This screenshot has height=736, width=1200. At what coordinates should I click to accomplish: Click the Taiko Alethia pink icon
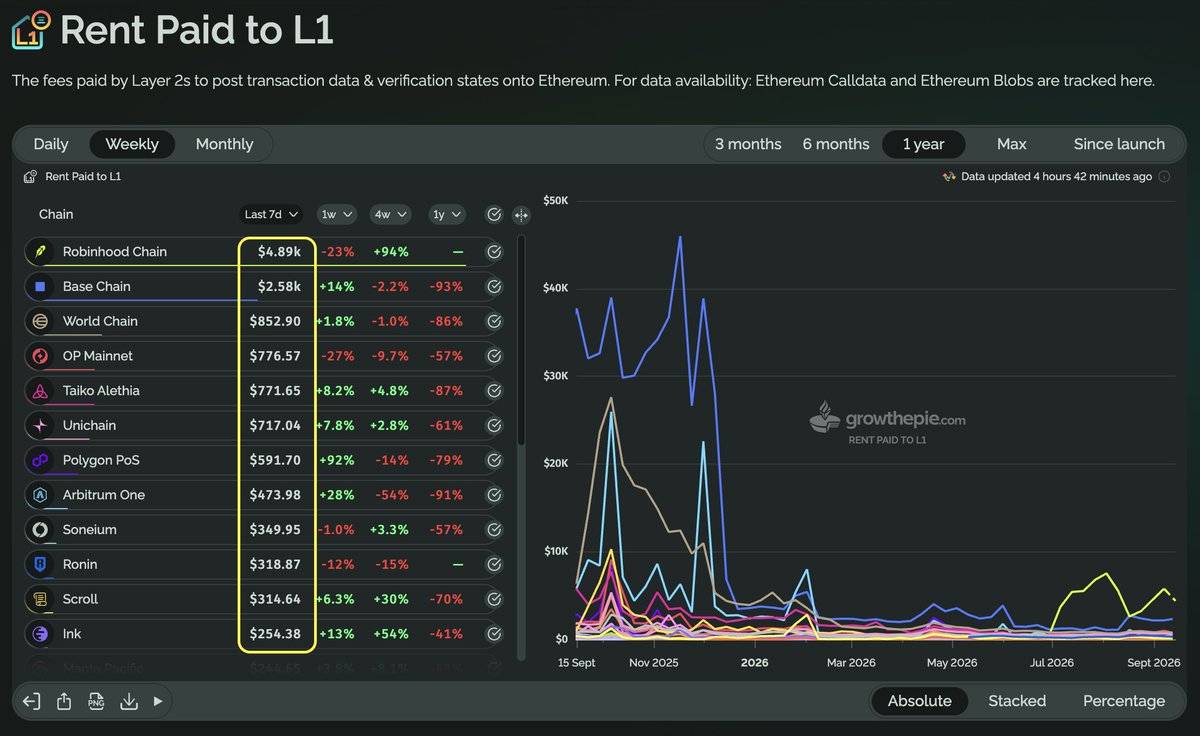(x=40, y=391)
